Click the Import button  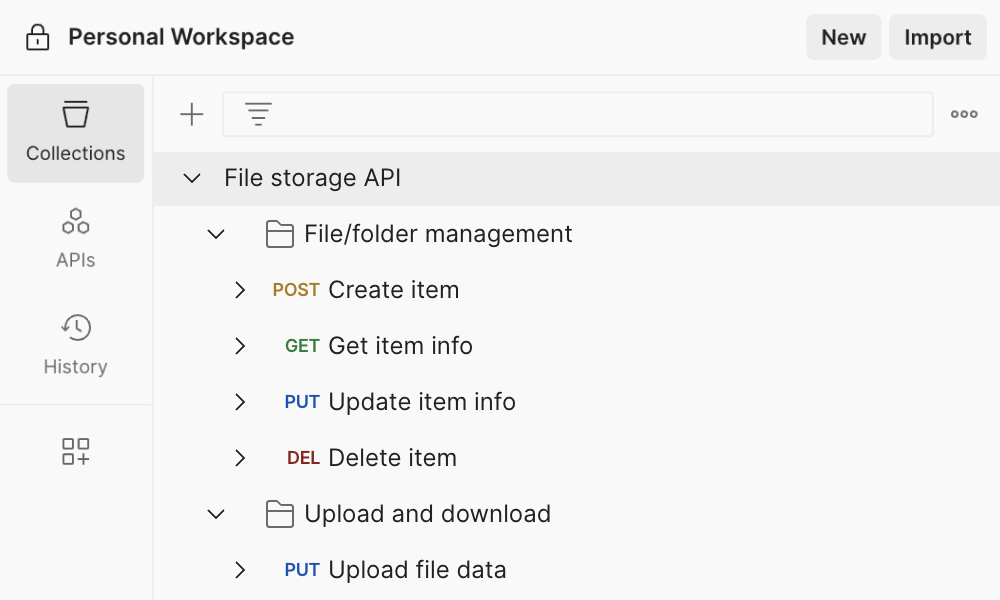[937, 37]
